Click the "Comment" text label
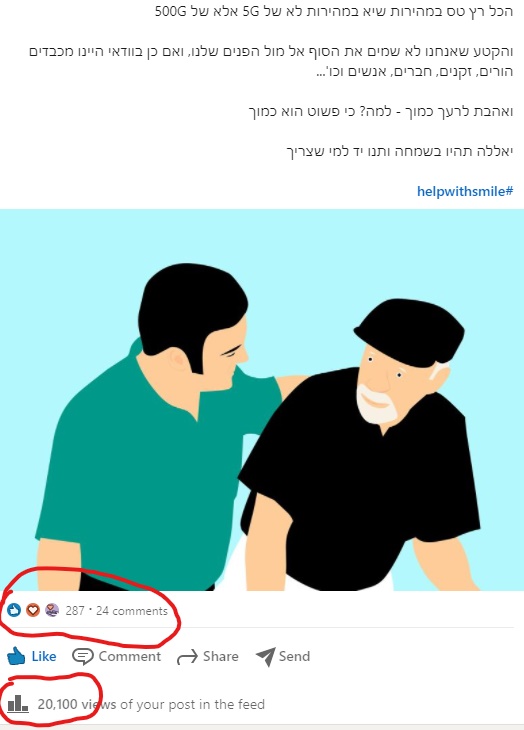524x730 pixels. tap(129, 656)
